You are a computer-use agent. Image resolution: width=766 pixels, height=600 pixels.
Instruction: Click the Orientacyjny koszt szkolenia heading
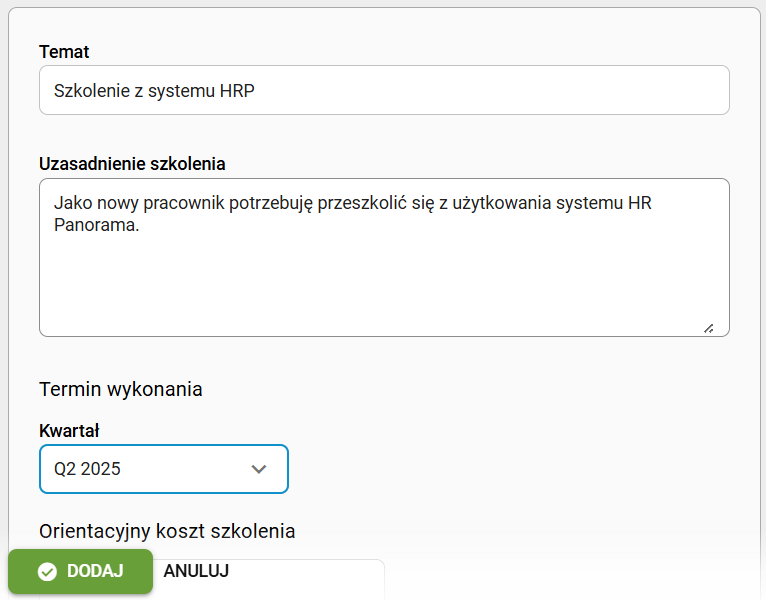pos(167,531)
